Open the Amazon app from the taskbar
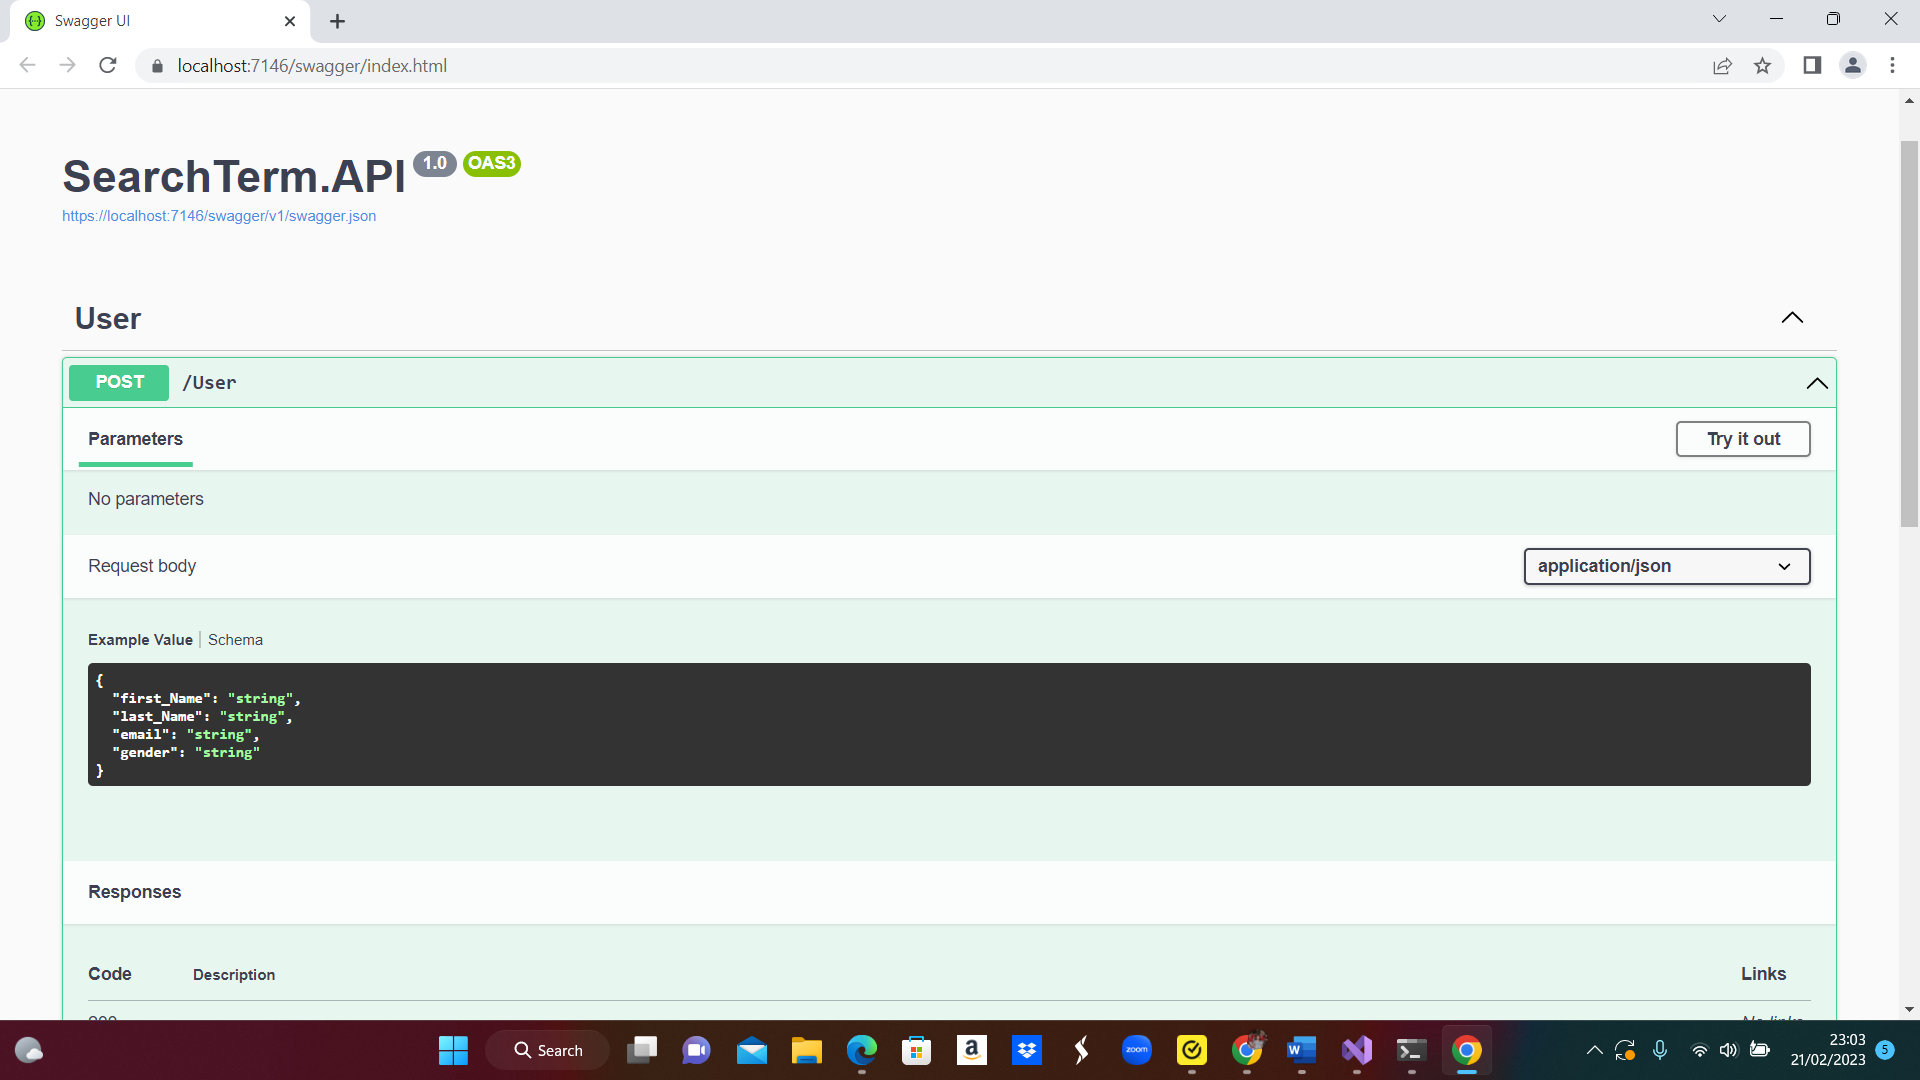 (971, 1050)
